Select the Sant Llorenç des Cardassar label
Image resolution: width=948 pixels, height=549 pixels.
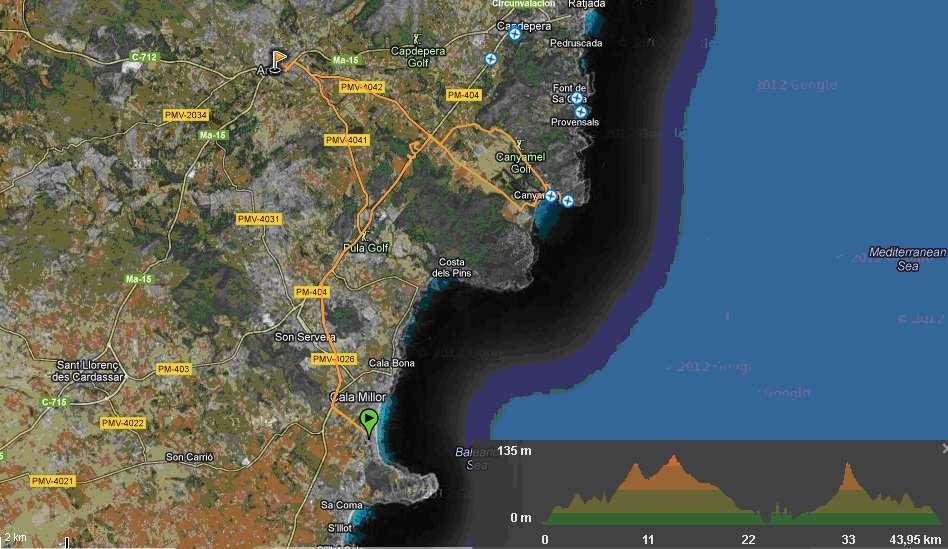(90, 370)
